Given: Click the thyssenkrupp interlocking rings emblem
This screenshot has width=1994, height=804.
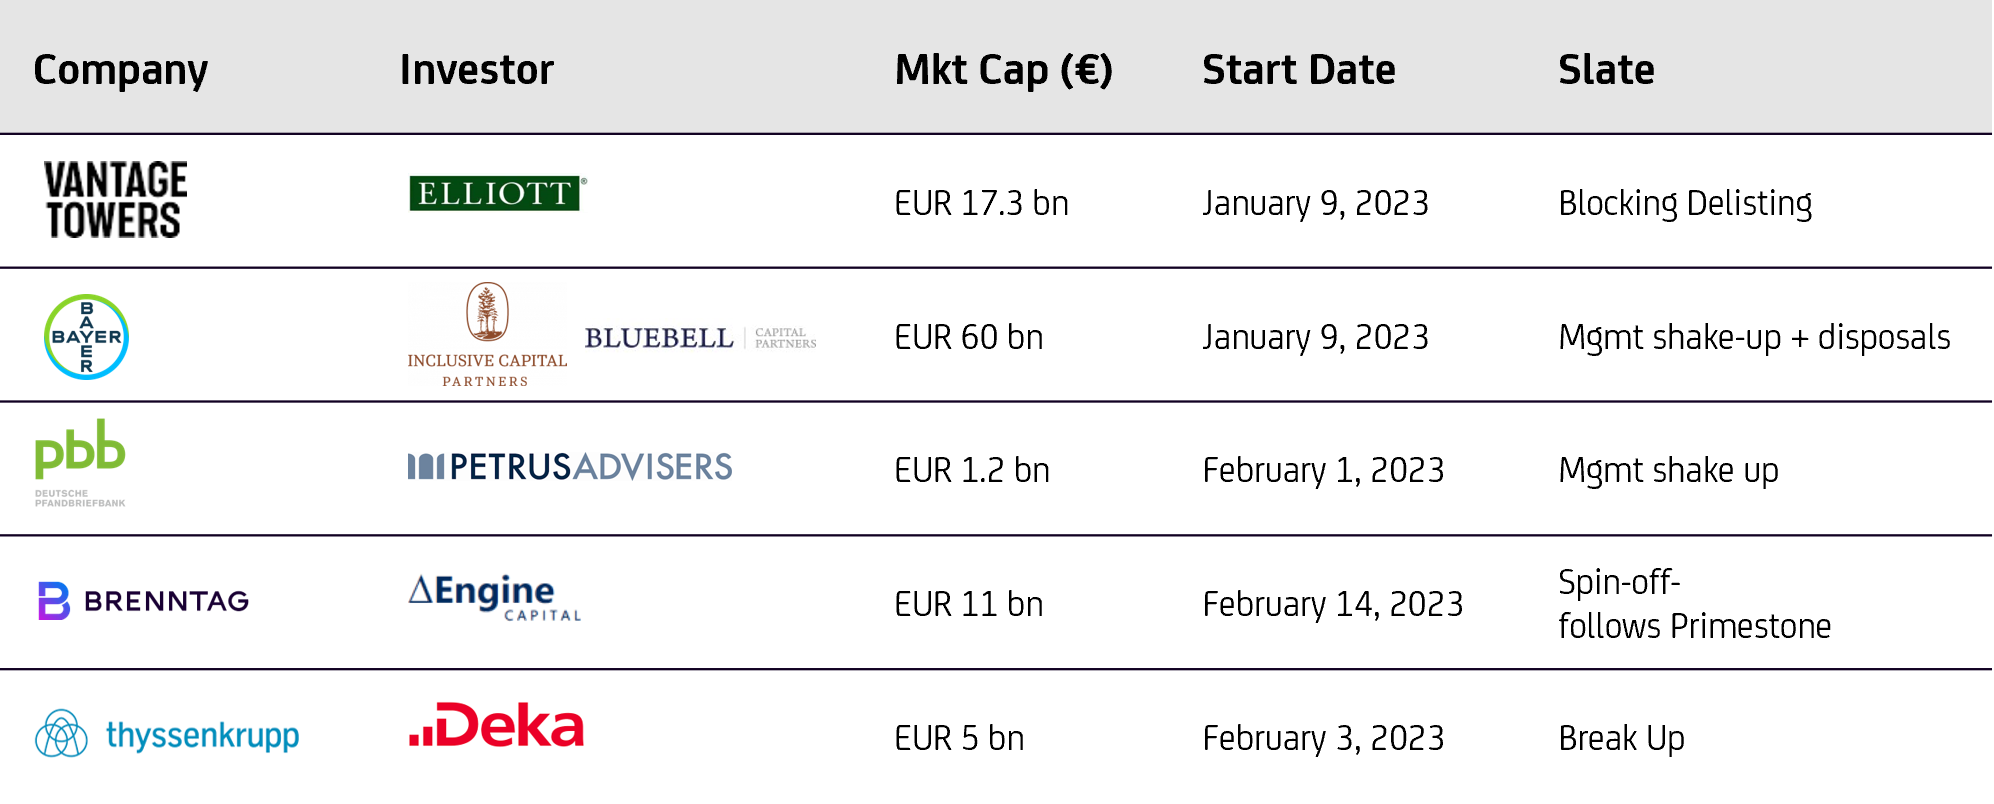Looking at the screenshot, I should (62, 734).
